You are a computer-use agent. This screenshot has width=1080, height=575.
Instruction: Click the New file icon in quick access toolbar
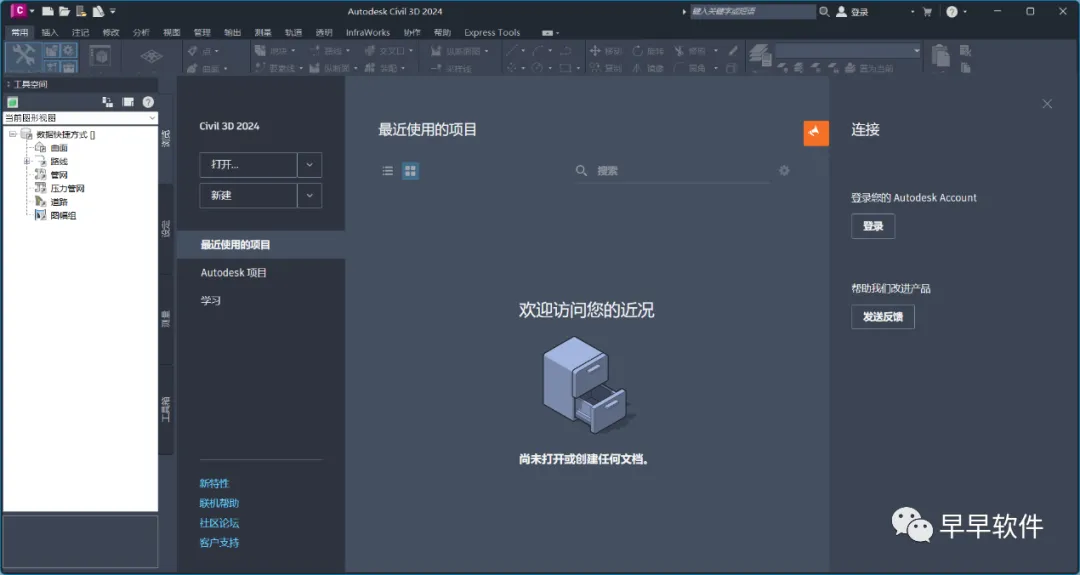pyautogui.click(x=48, y=11)
